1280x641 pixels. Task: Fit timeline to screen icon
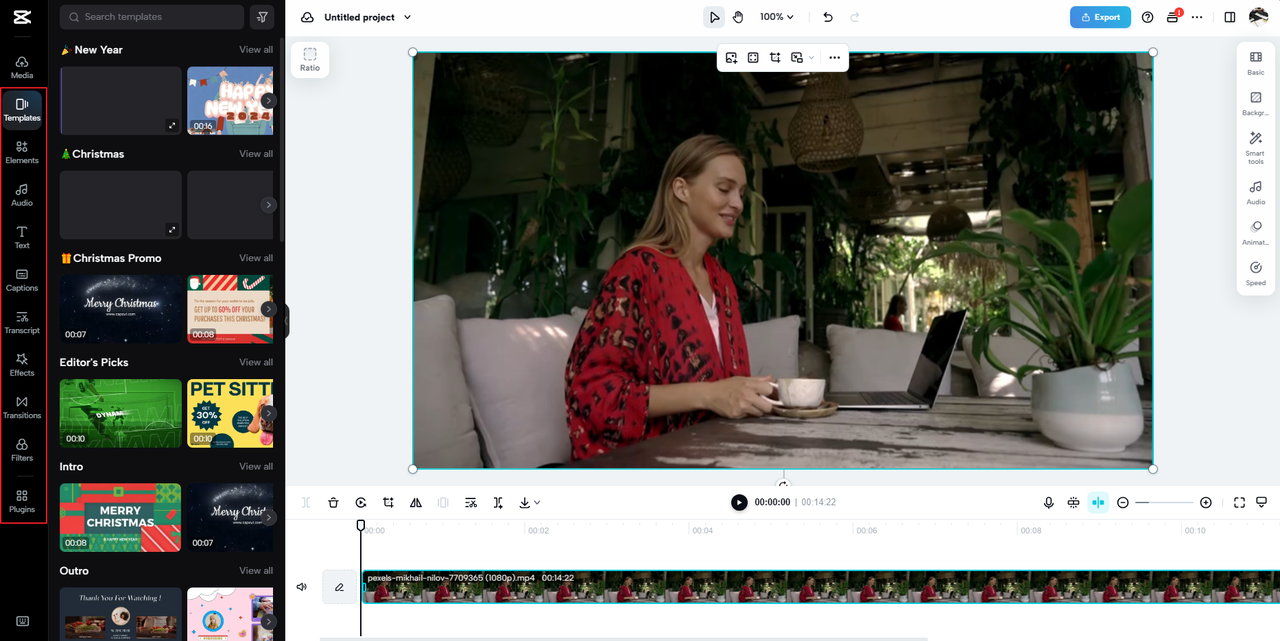point(1239,503)
